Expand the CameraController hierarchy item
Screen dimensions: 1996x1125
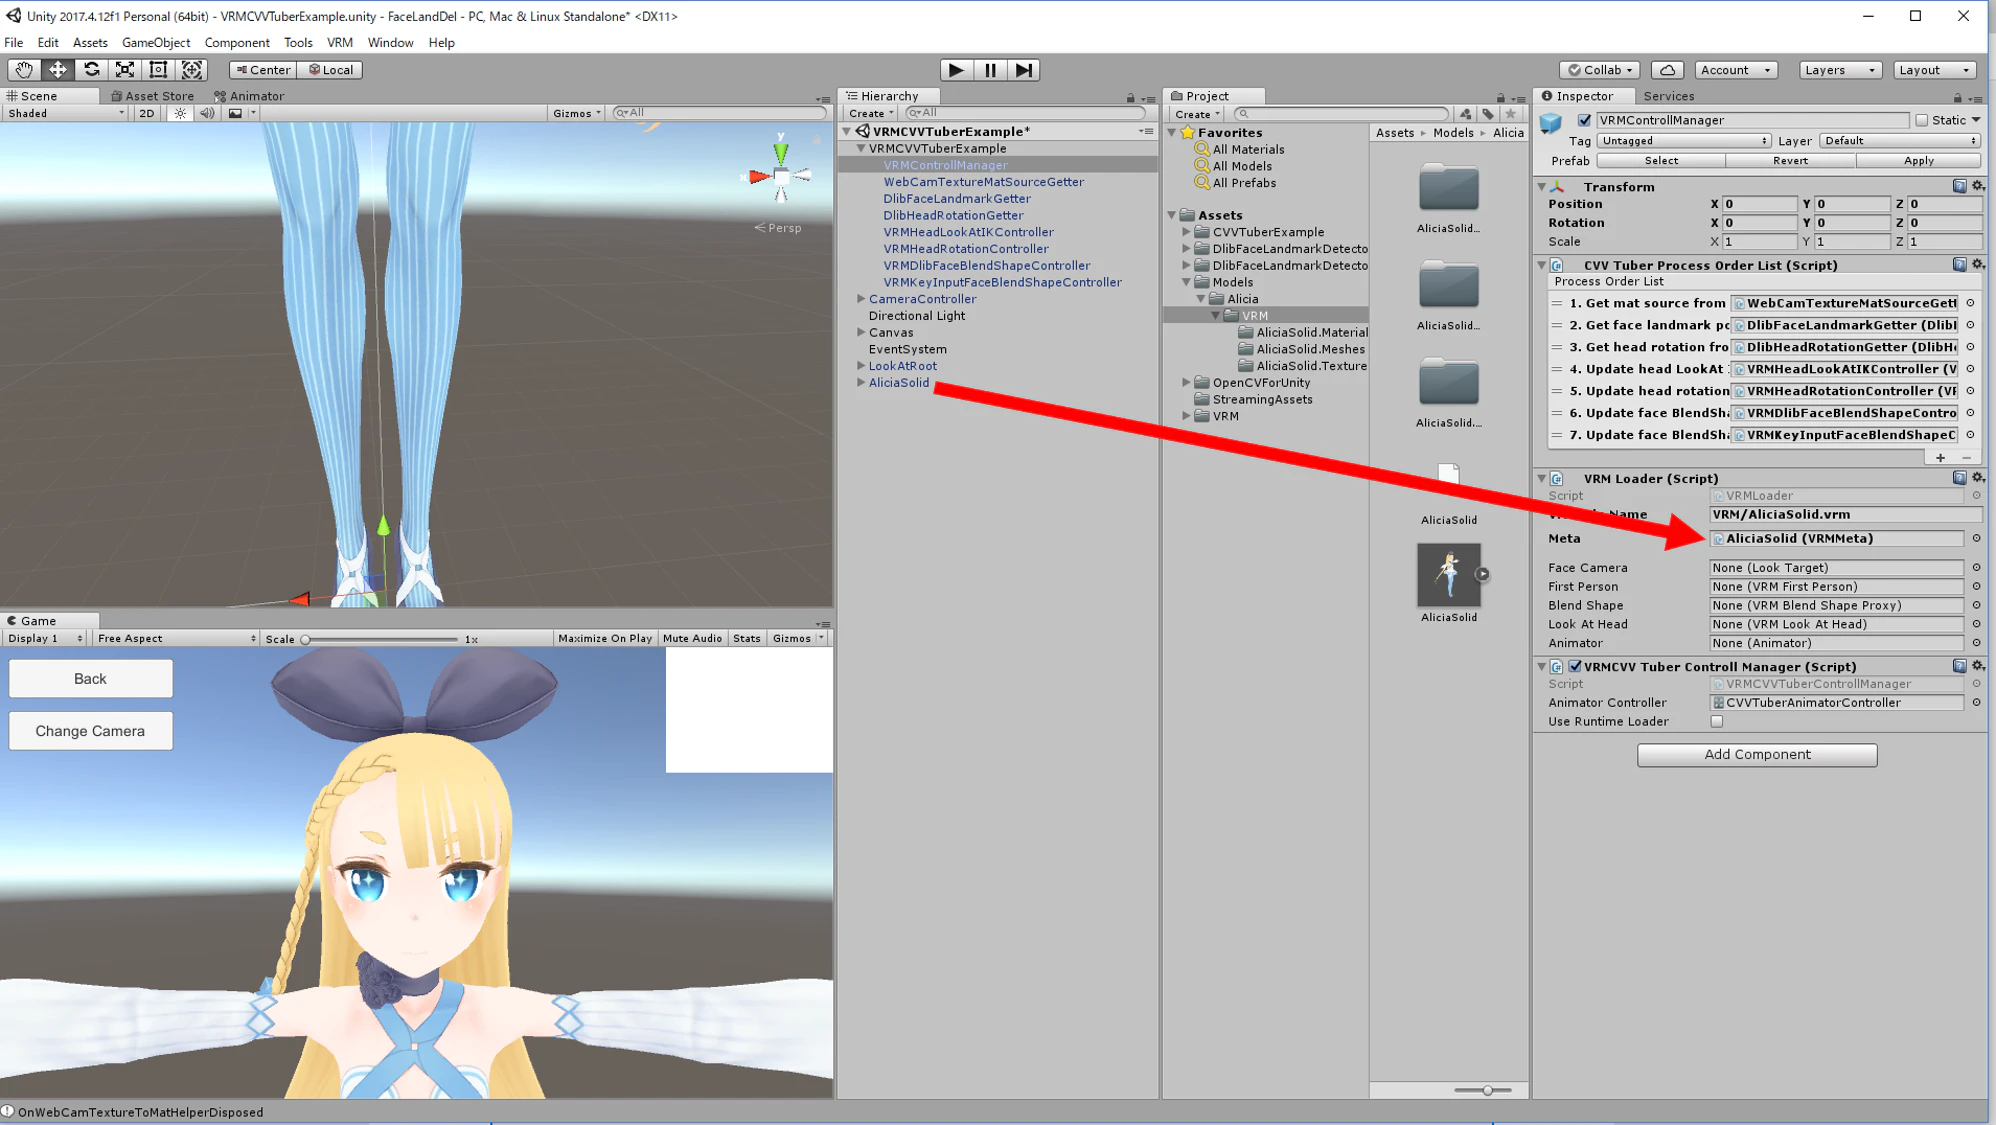click(x=861, y=299)
